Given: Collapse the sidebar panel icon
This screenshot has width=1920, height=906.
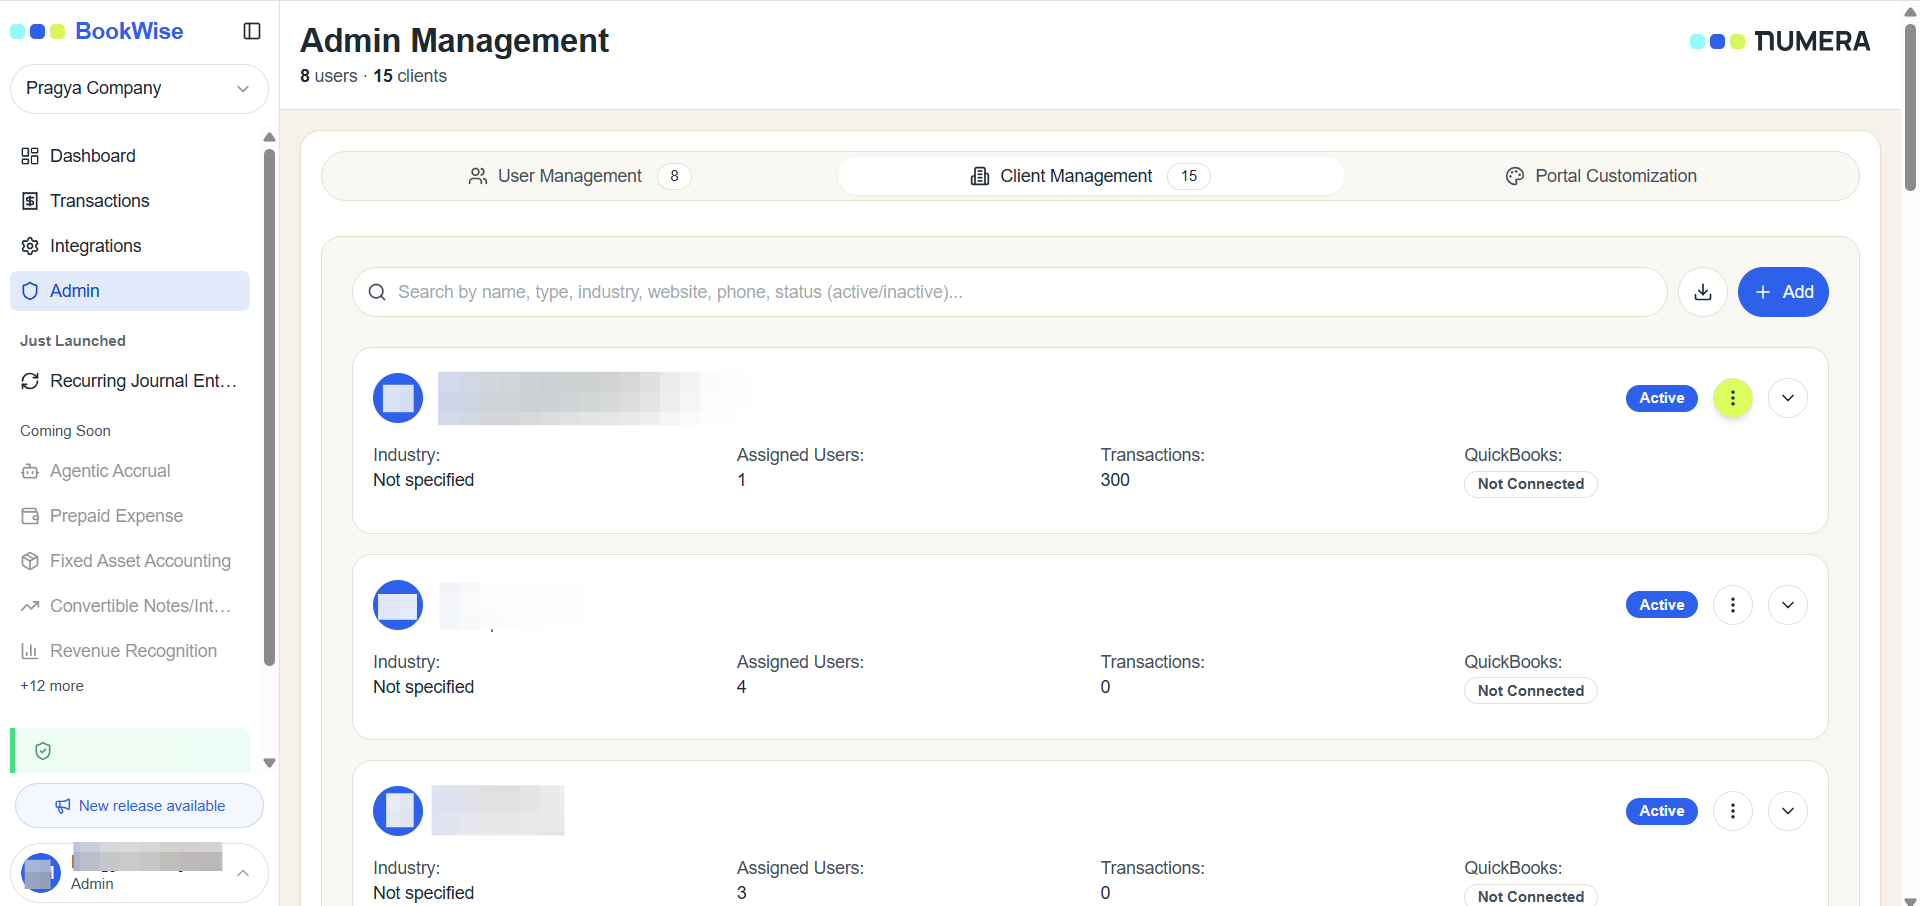Looking at the screenshot, I should point(252,31).
